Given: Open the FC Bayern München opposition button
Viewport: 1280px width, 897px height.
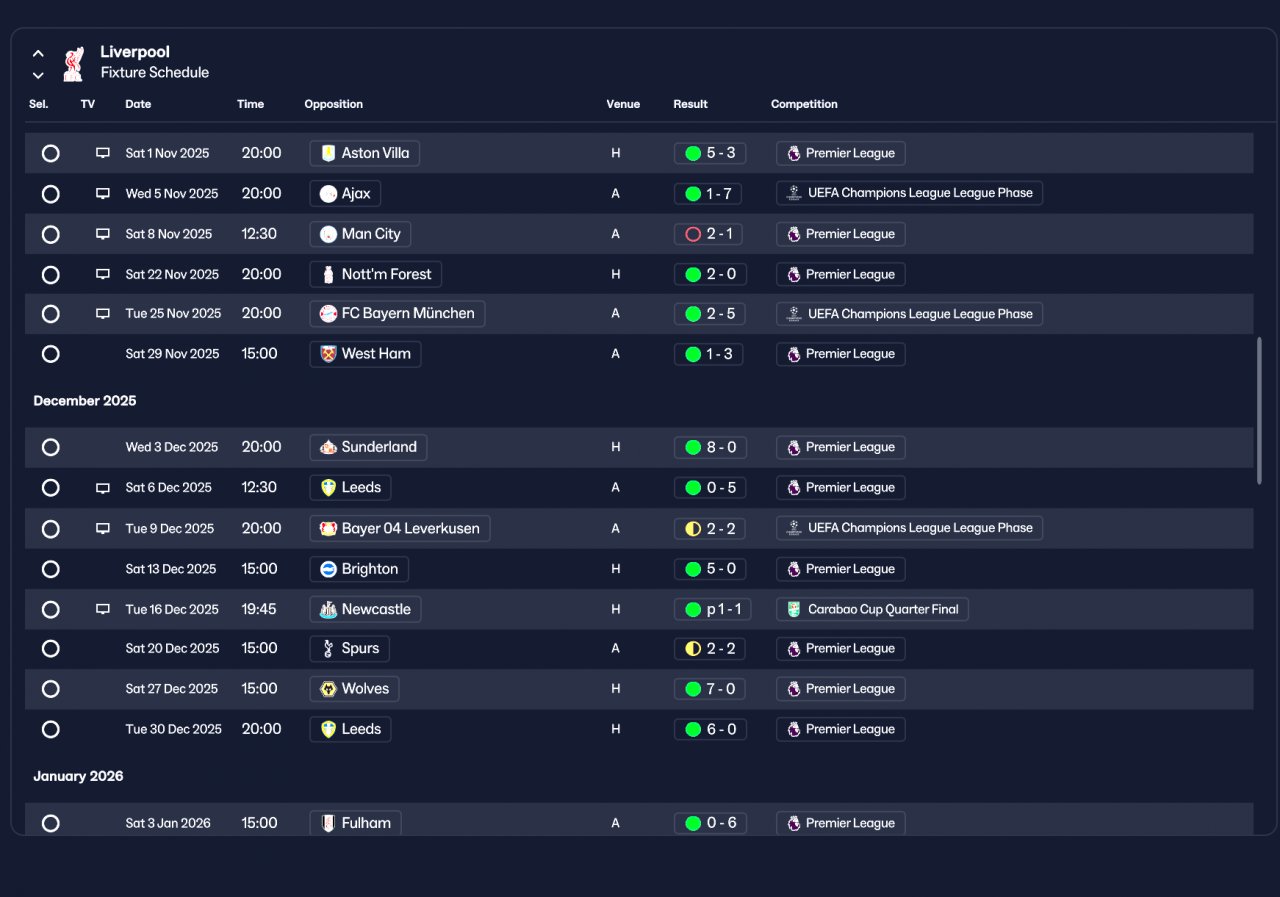Looking at the screenshot, I should tap(397, 313).
